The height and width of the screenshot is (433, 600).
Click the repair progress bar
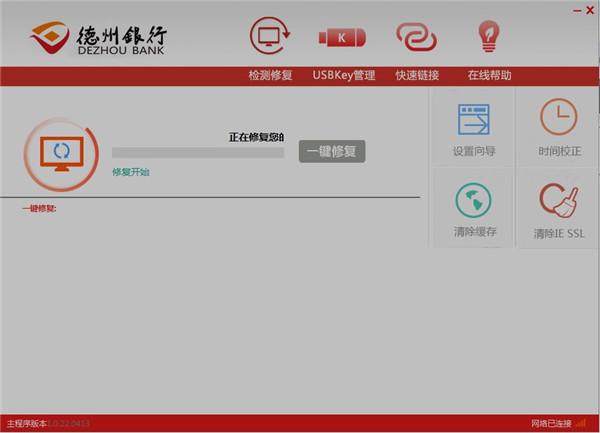[198, 153]
